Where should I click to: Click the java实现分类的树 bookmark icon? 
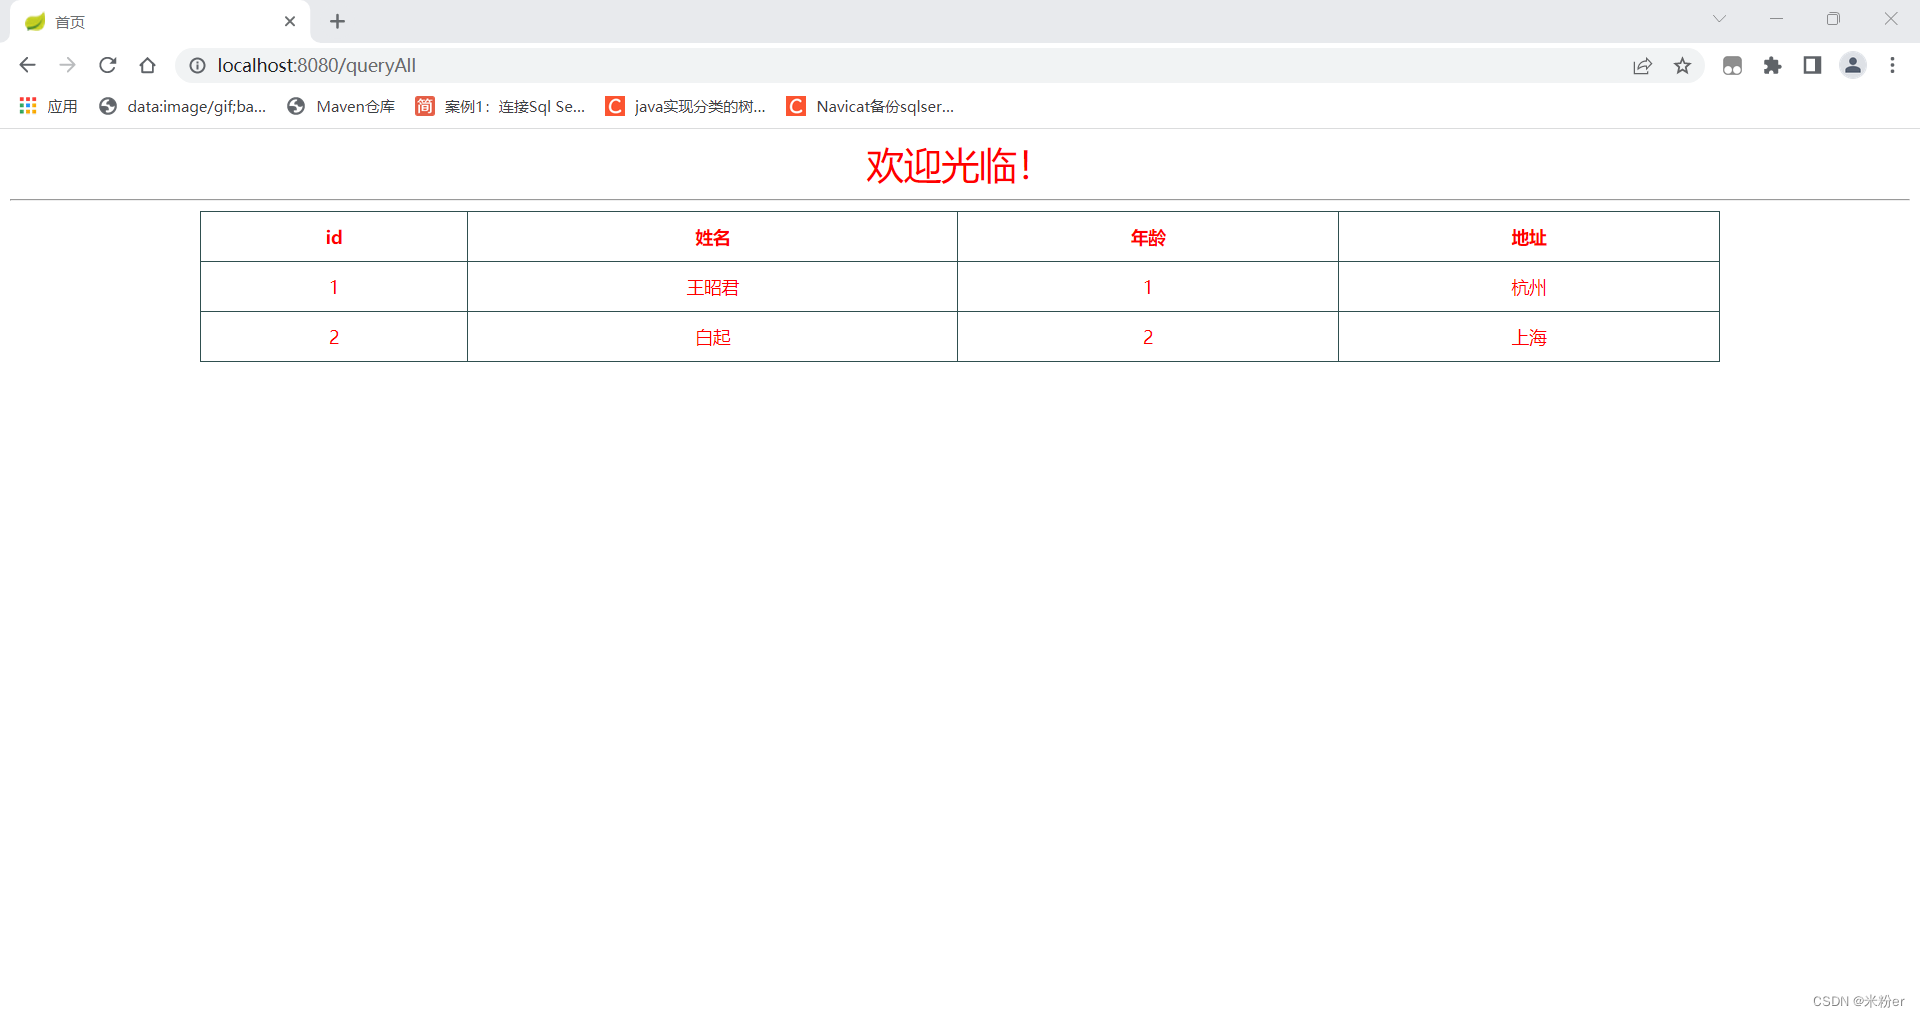(615, 106)
